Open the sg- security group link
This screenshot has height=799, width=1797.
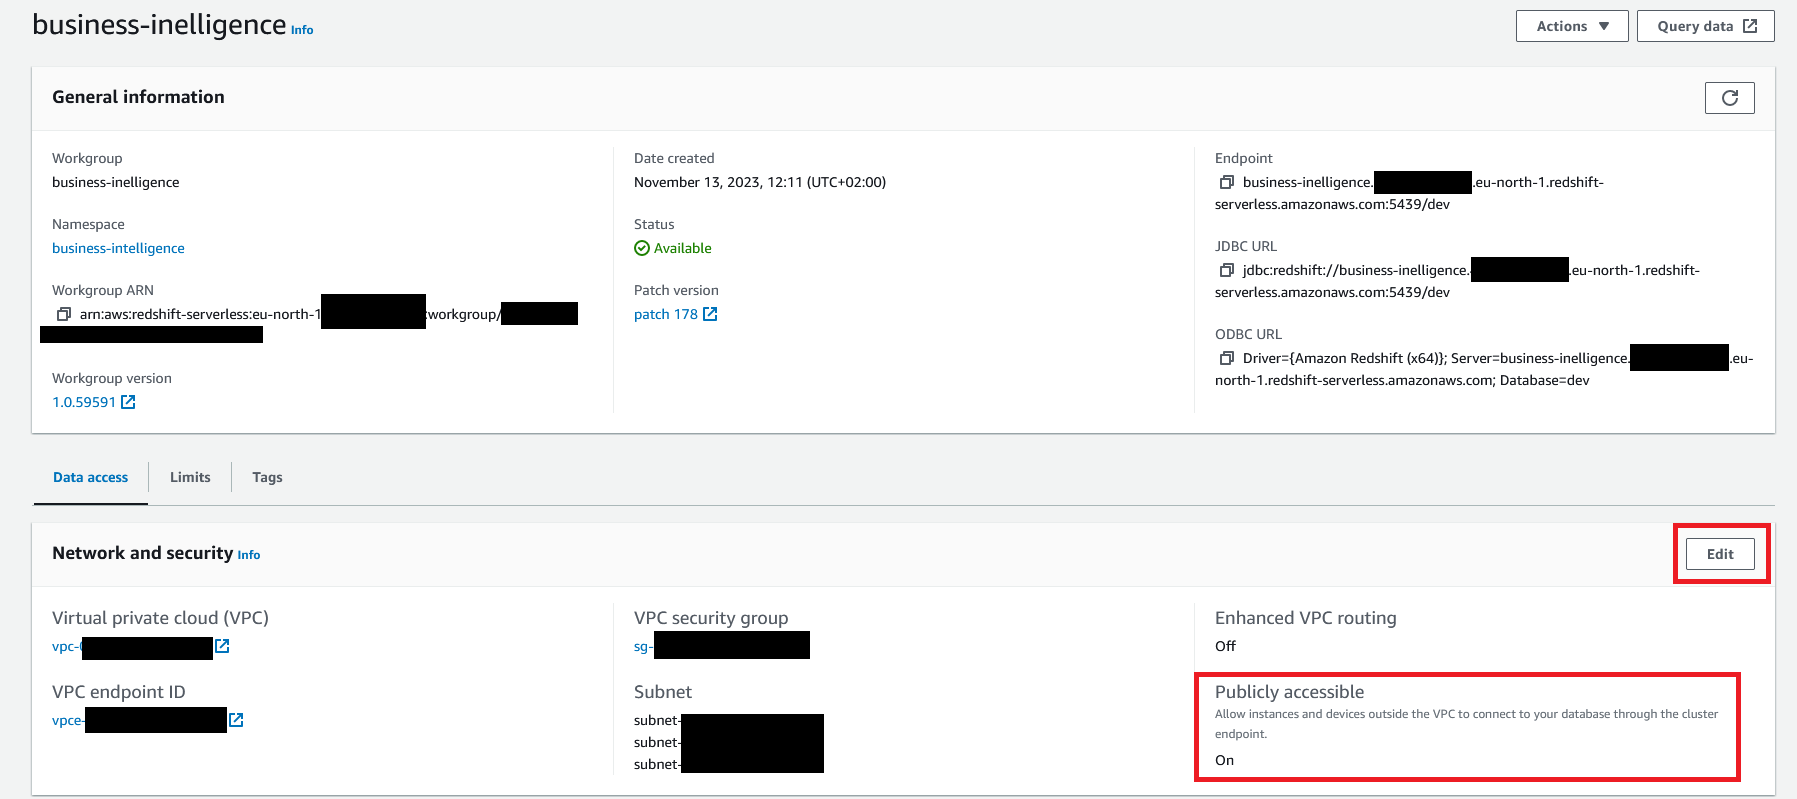[643, 646]
